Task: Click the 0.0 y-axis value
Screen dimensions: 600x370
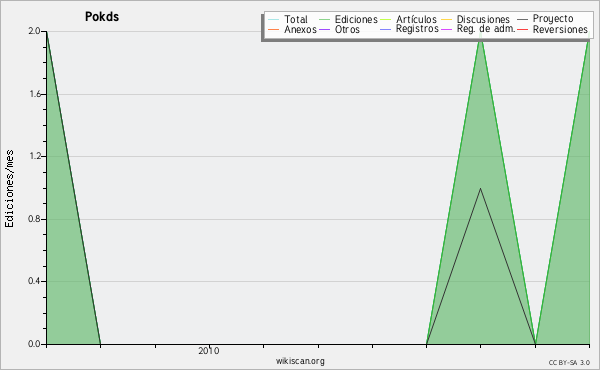Action: 34,344
